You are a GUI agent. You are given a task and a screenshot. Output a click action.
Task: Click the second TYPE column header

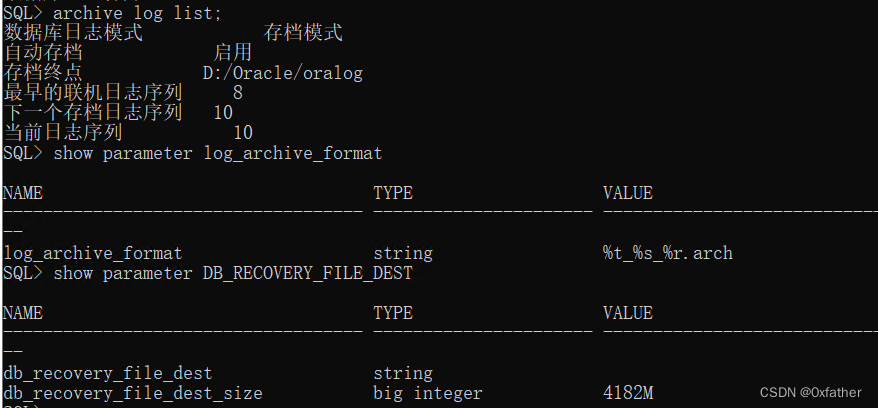click(x=393, y=313)
